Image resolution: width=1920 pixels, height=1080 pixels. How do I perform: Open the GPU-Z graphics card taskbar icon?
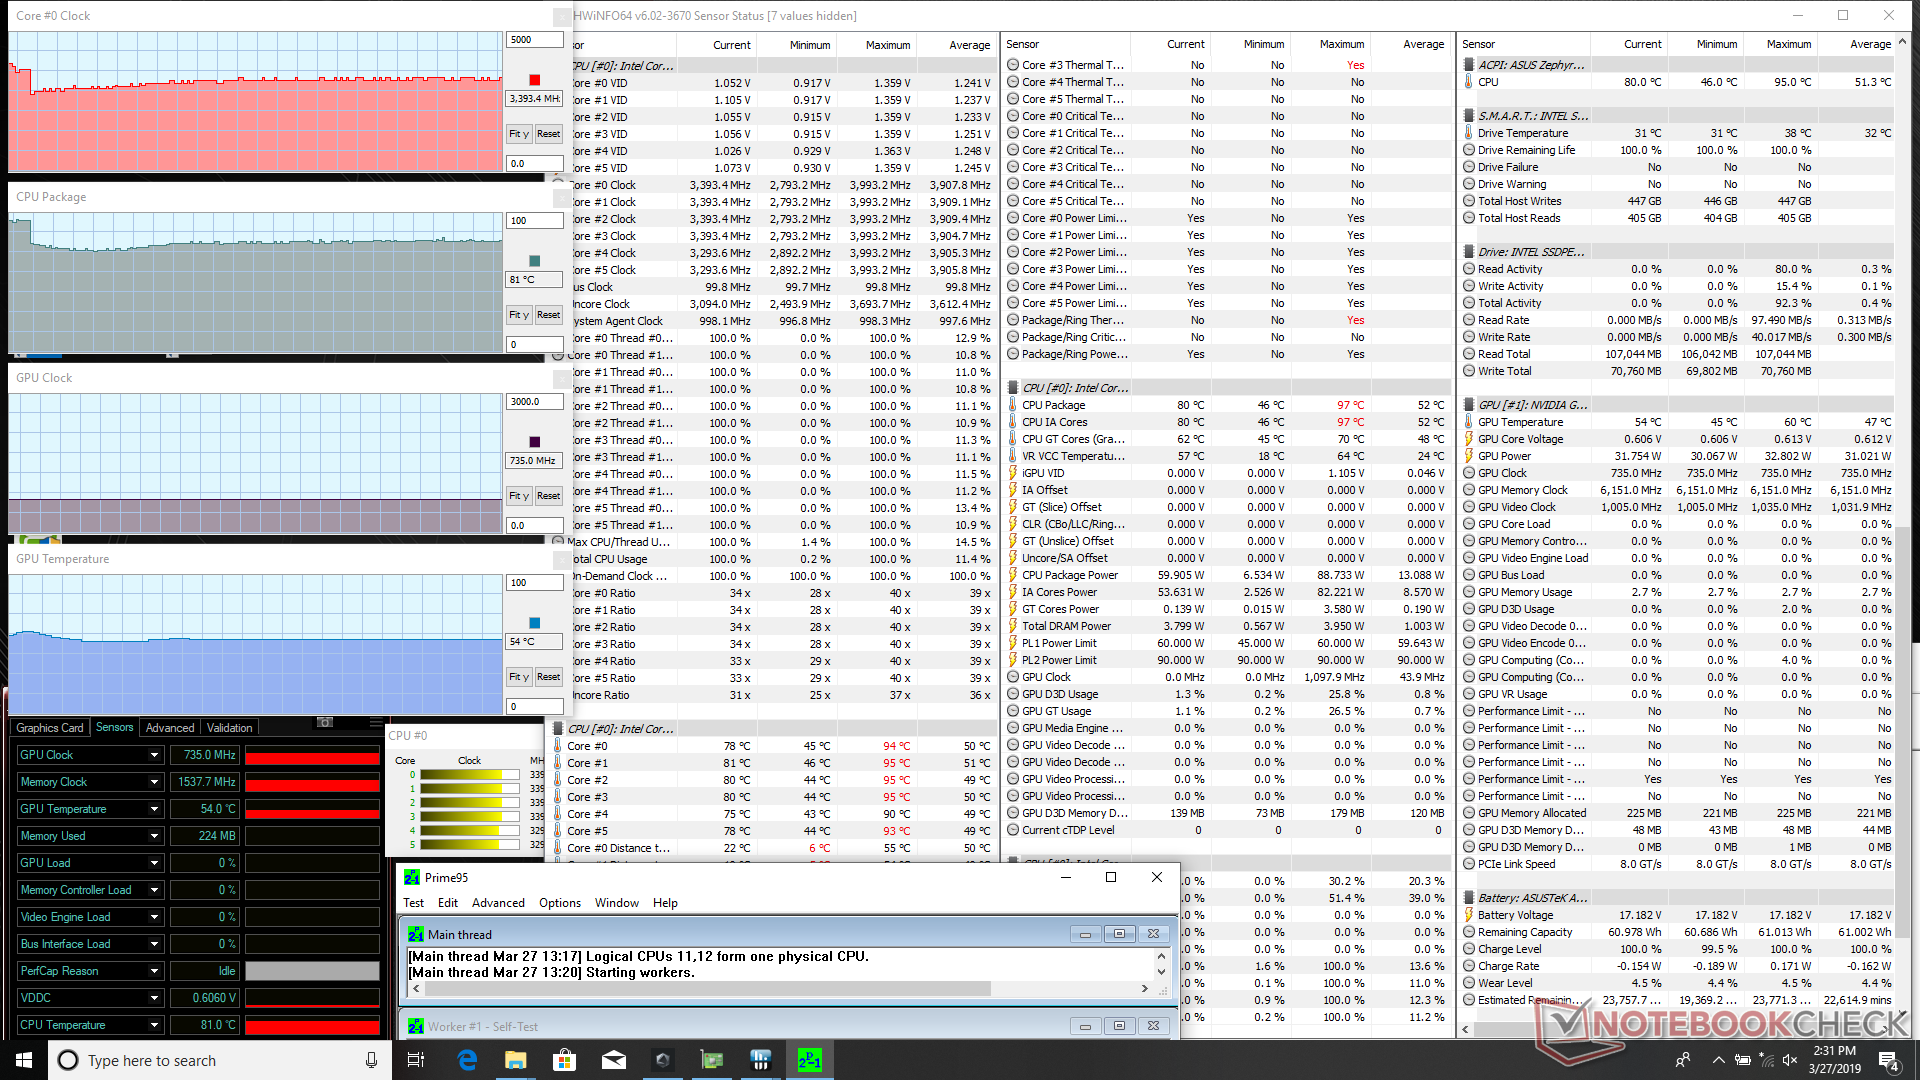pyautogui.click(x=711, y=1060)
